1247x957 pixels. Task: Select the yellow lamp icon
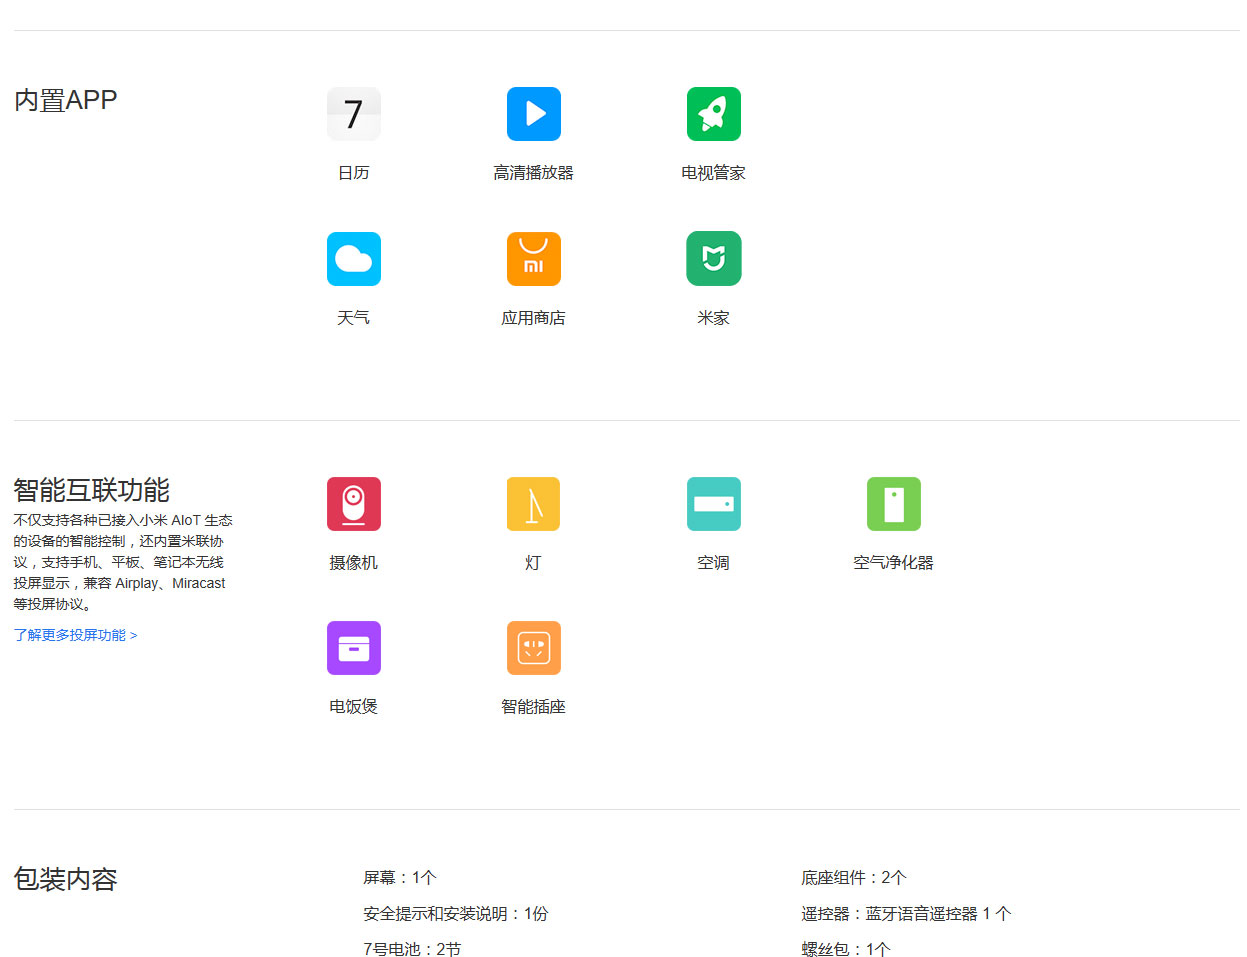533,504
